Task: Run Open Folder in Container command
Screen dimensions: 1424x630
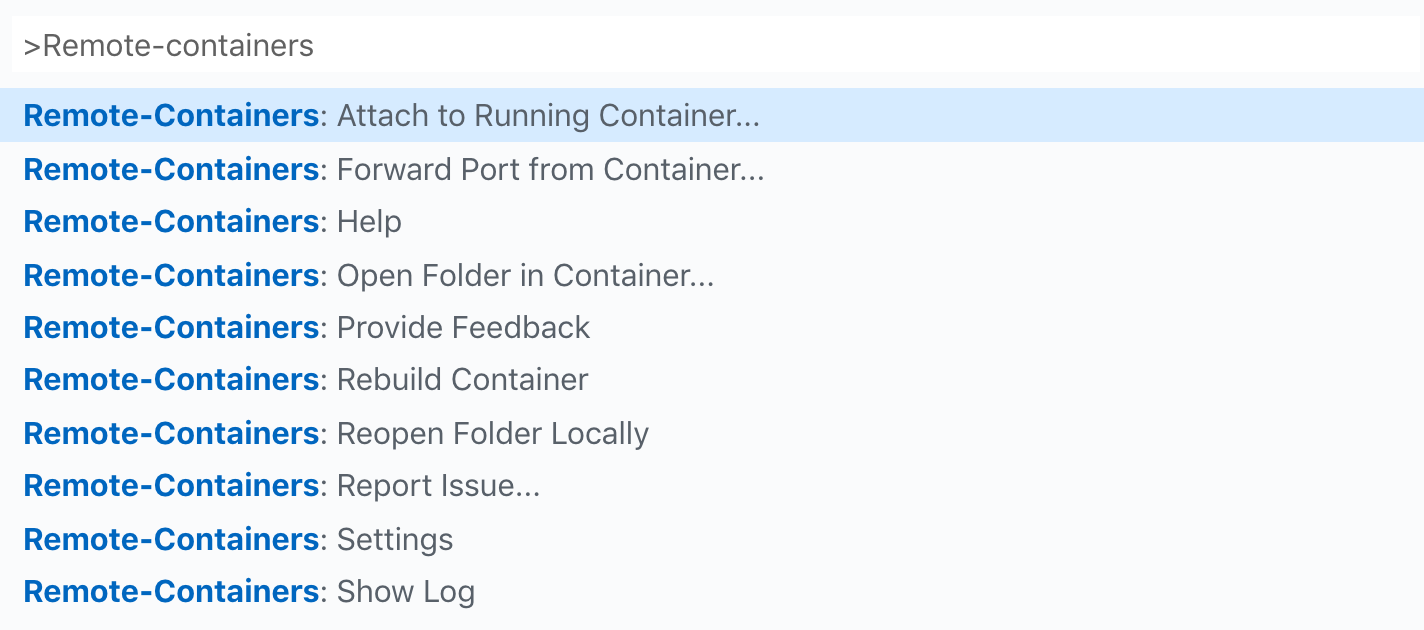Action: (525, 275)
